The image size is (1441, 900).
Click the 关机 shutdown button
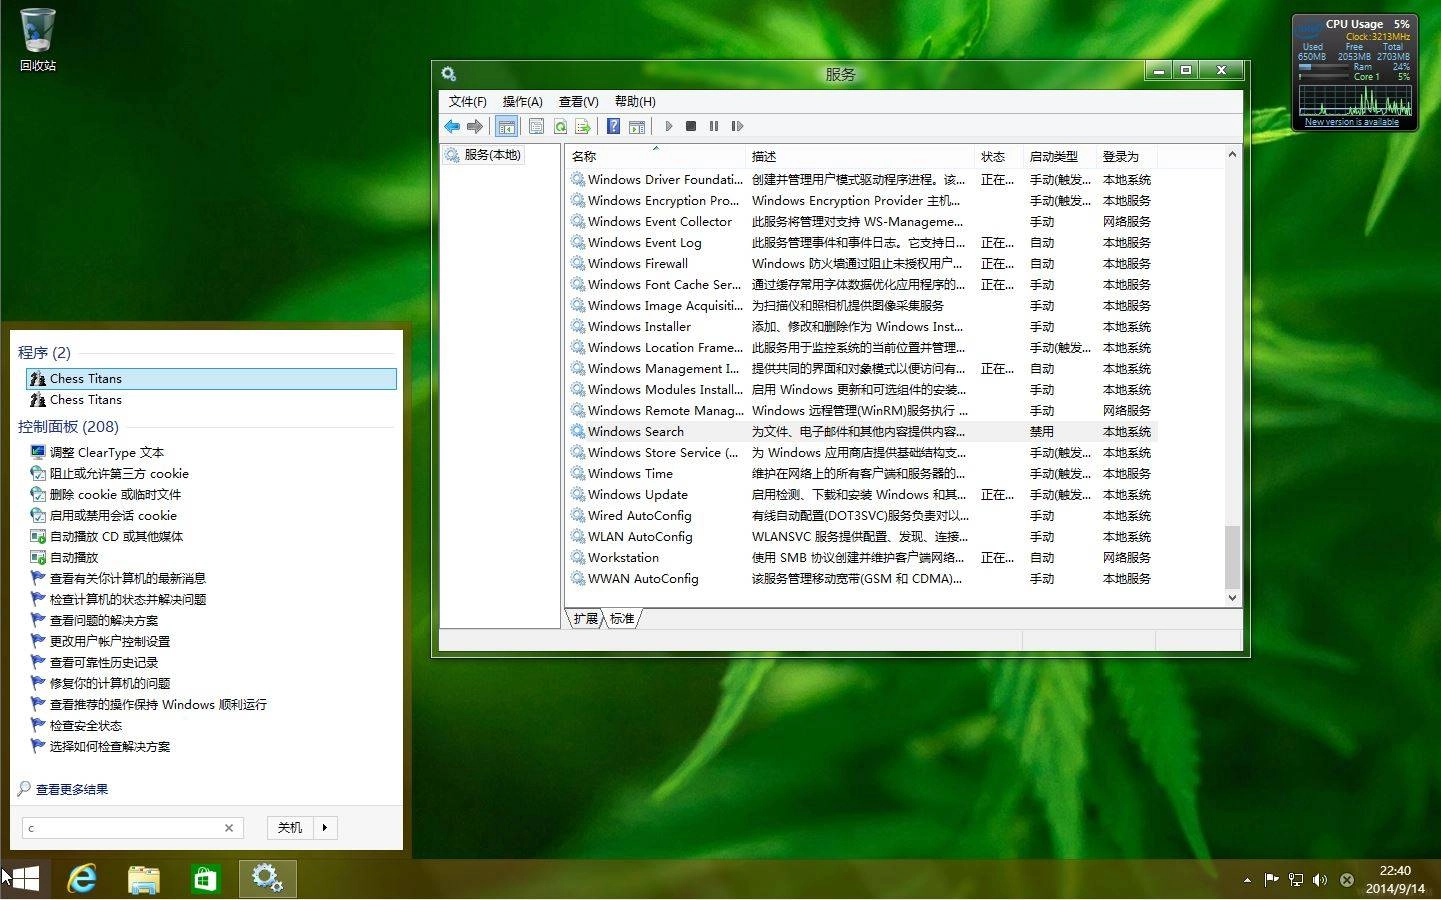pyautogui.click(x=290, y=828)
